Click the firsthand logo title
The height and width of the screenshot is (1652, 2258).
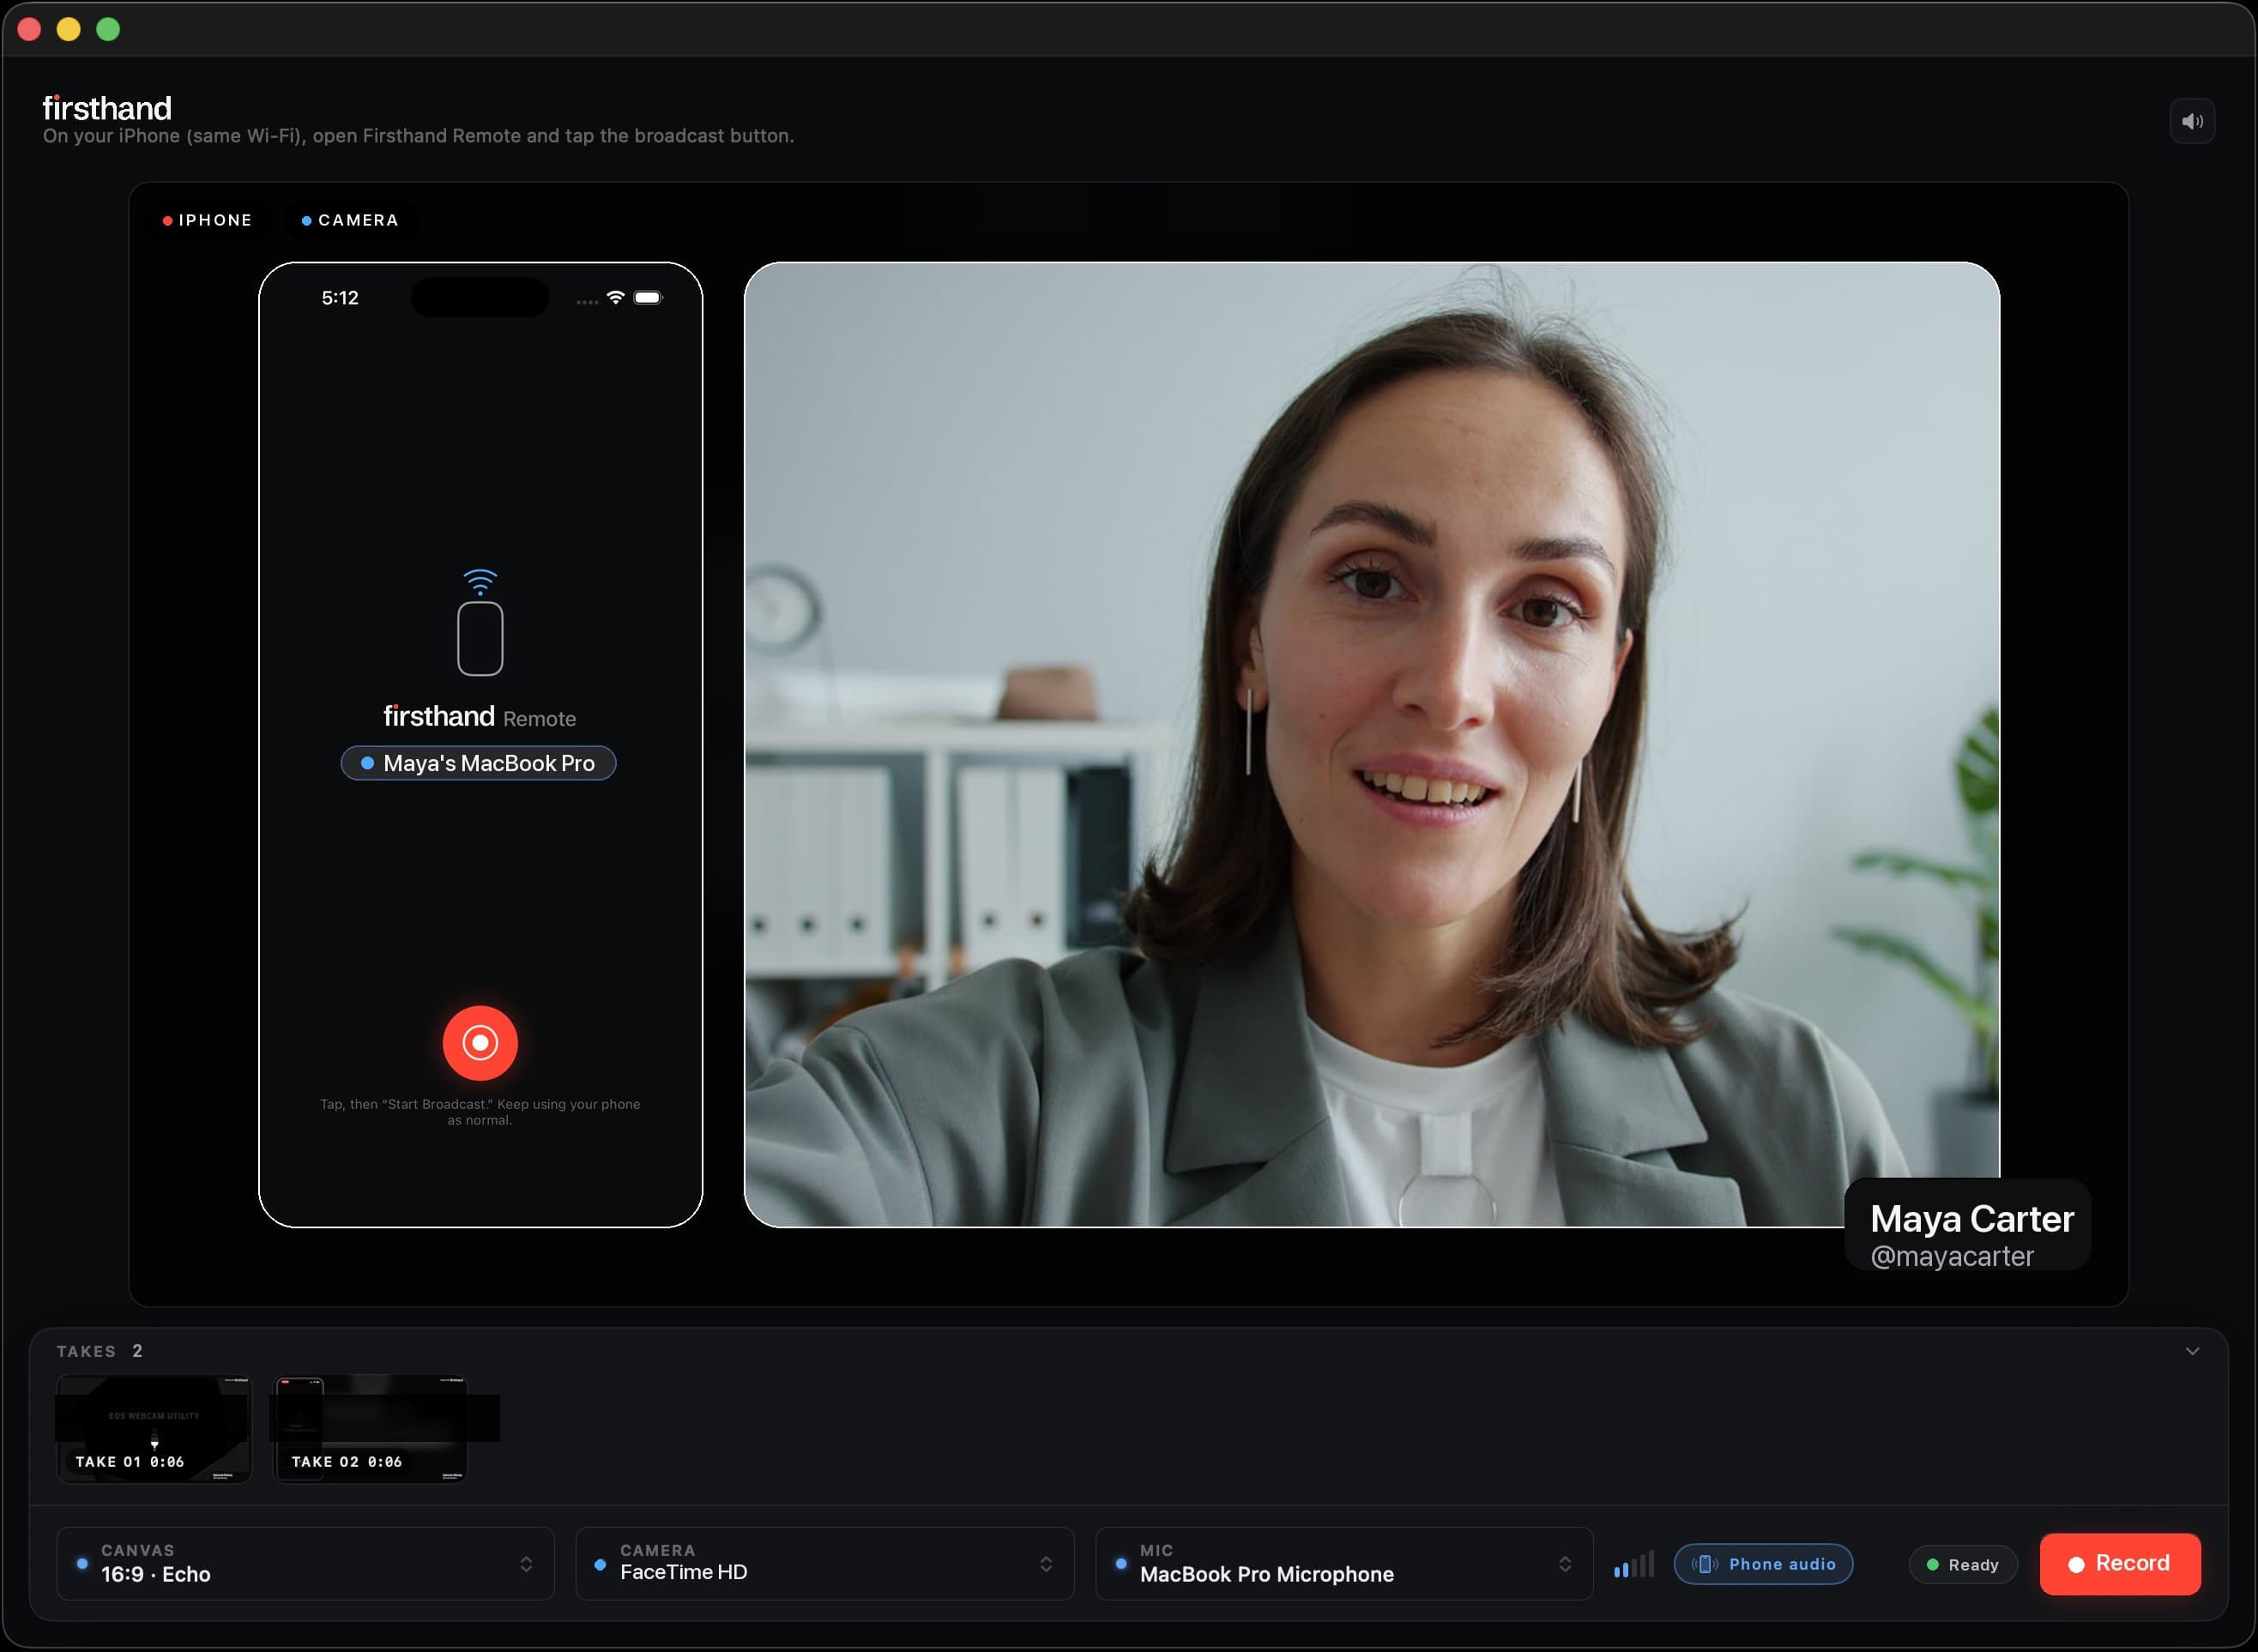click(x=107, y=107)
